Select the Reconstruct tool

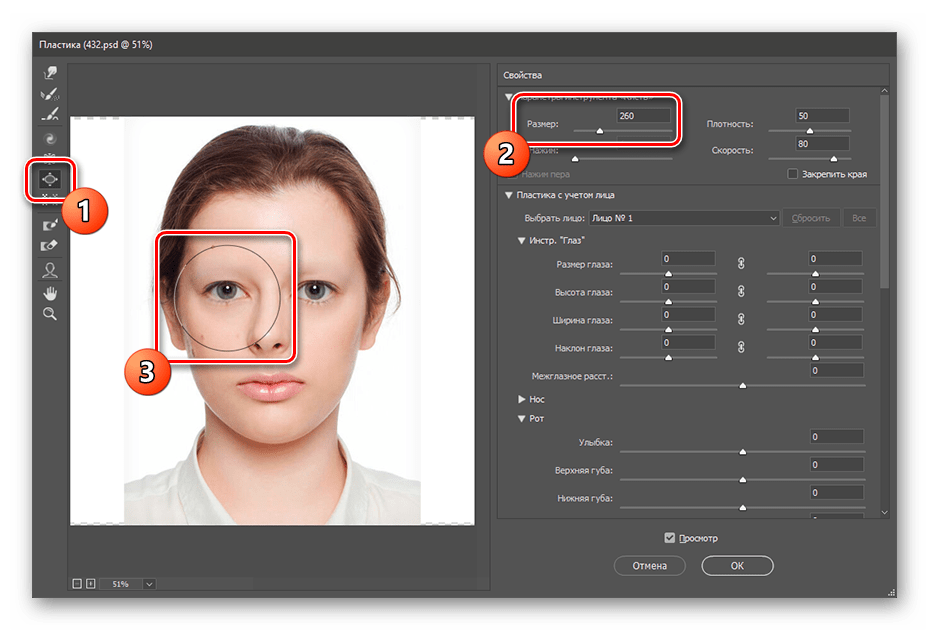pyautogui.click(x=50, y=94)
